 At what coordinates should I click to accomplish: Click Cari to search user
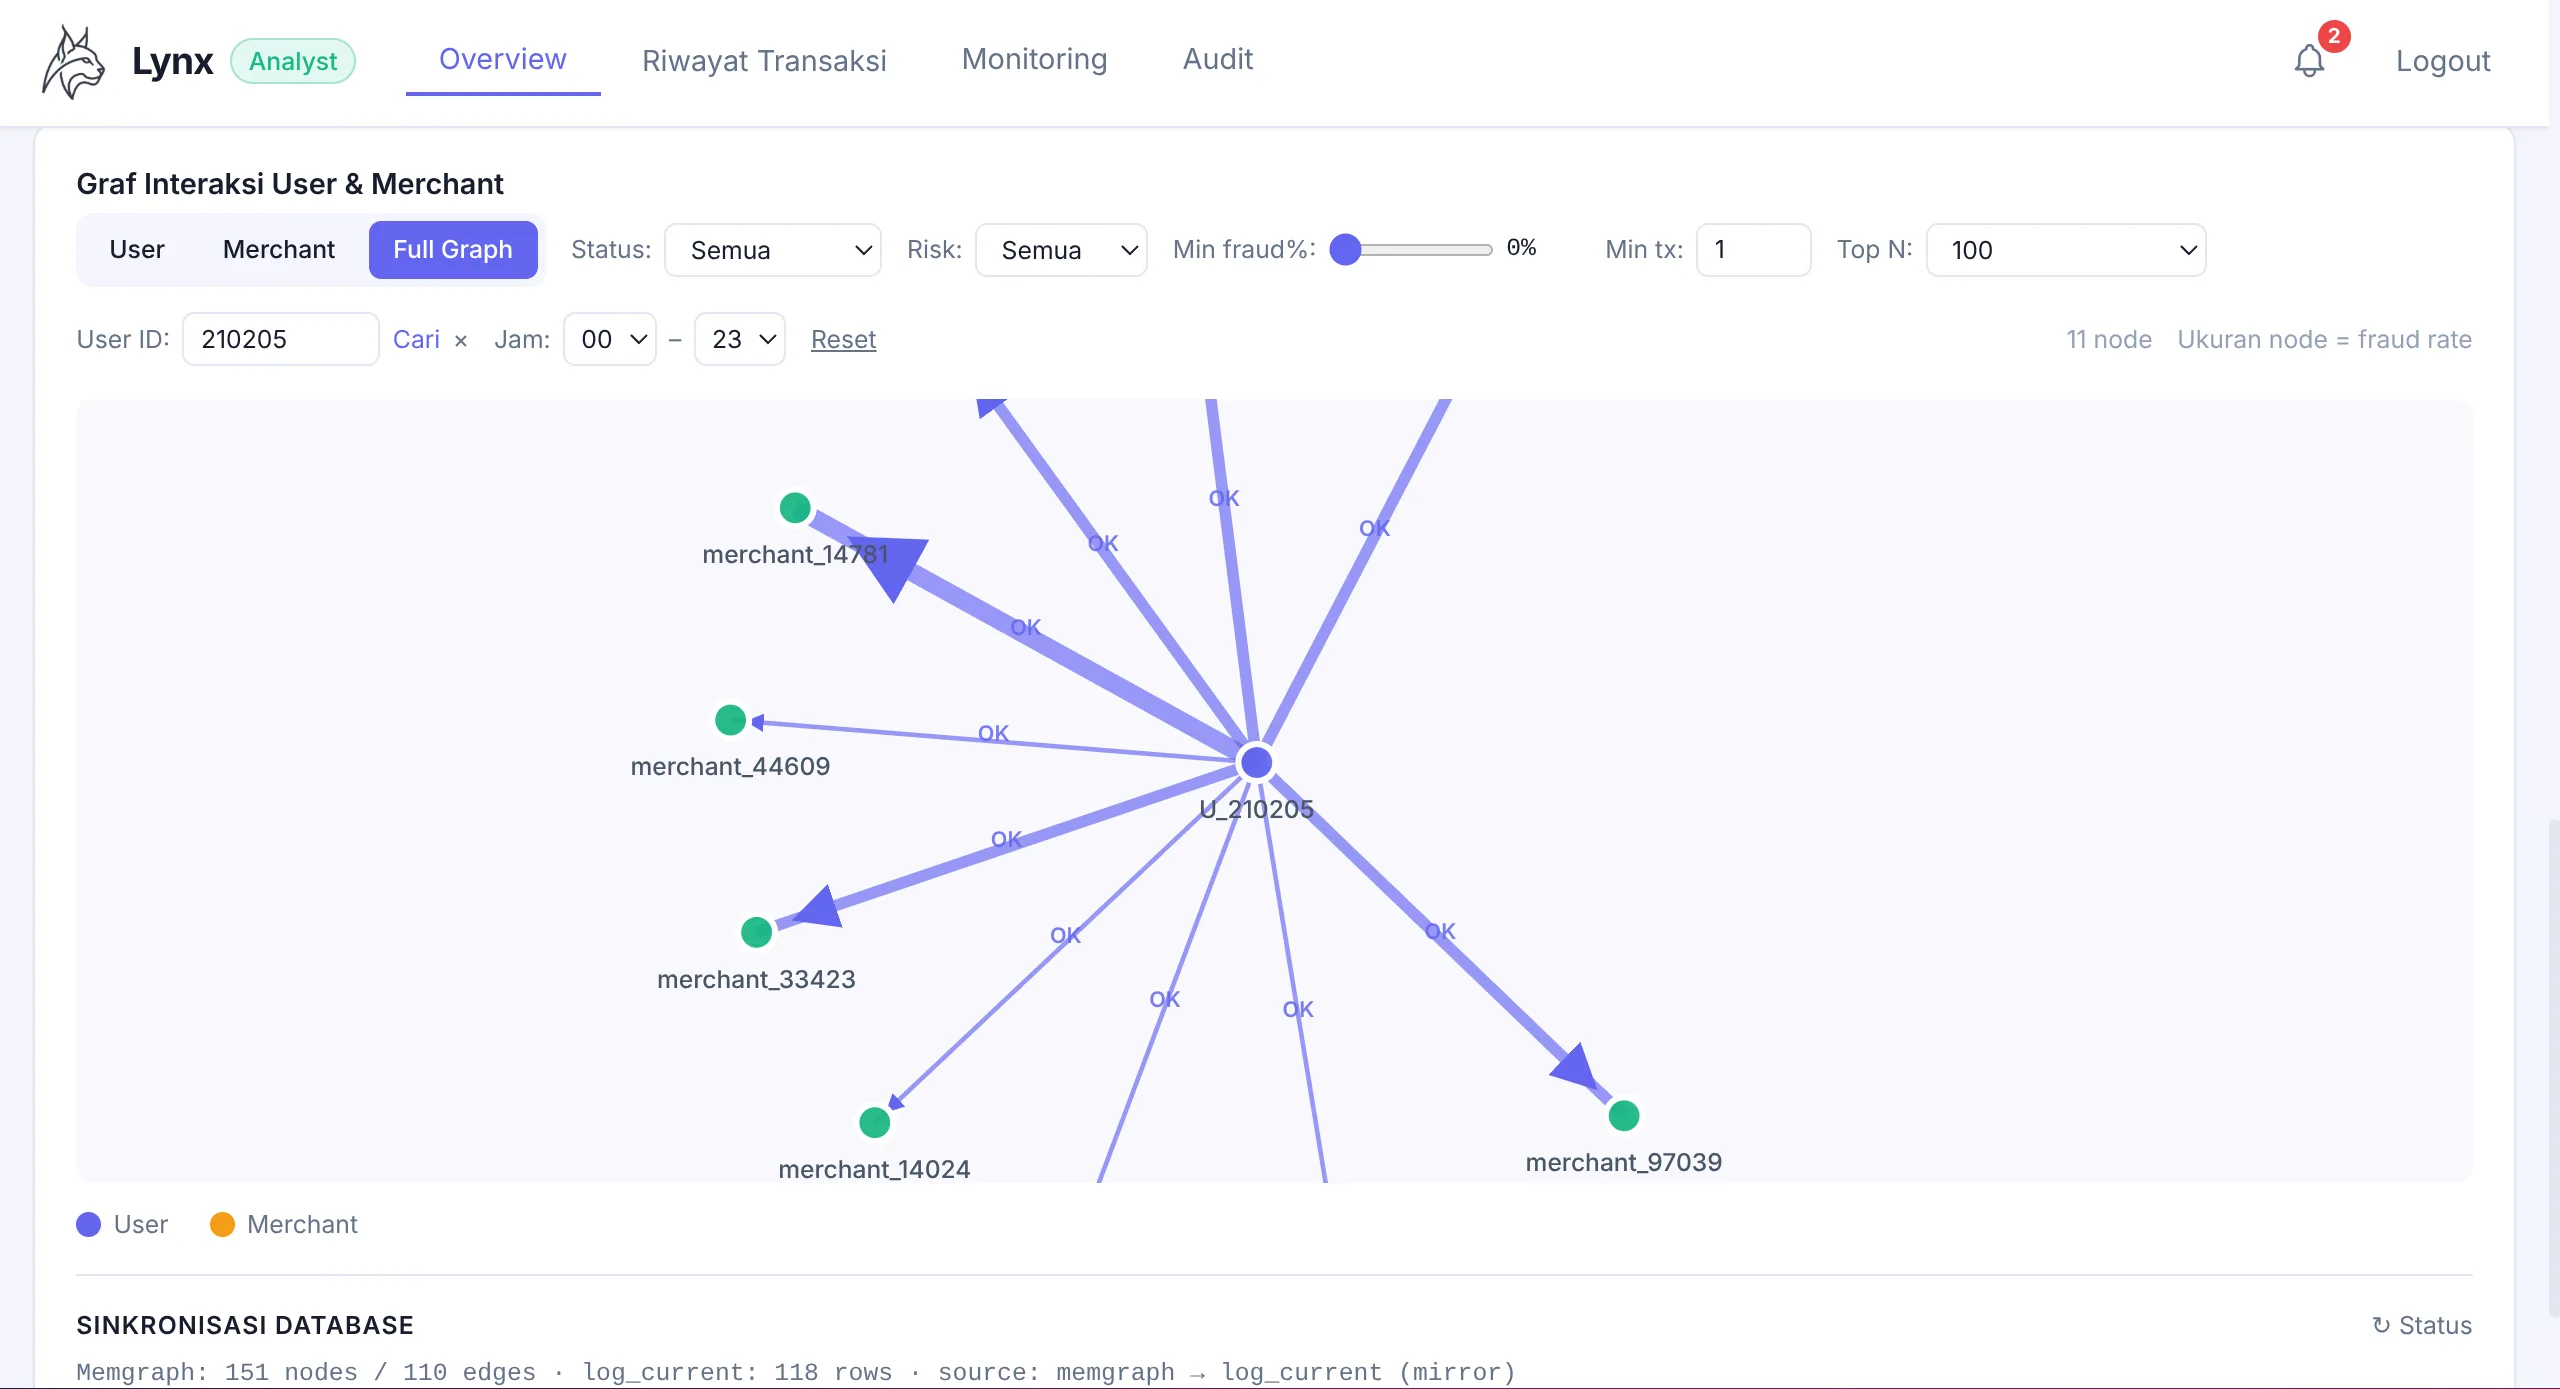(x=416, y=339)
